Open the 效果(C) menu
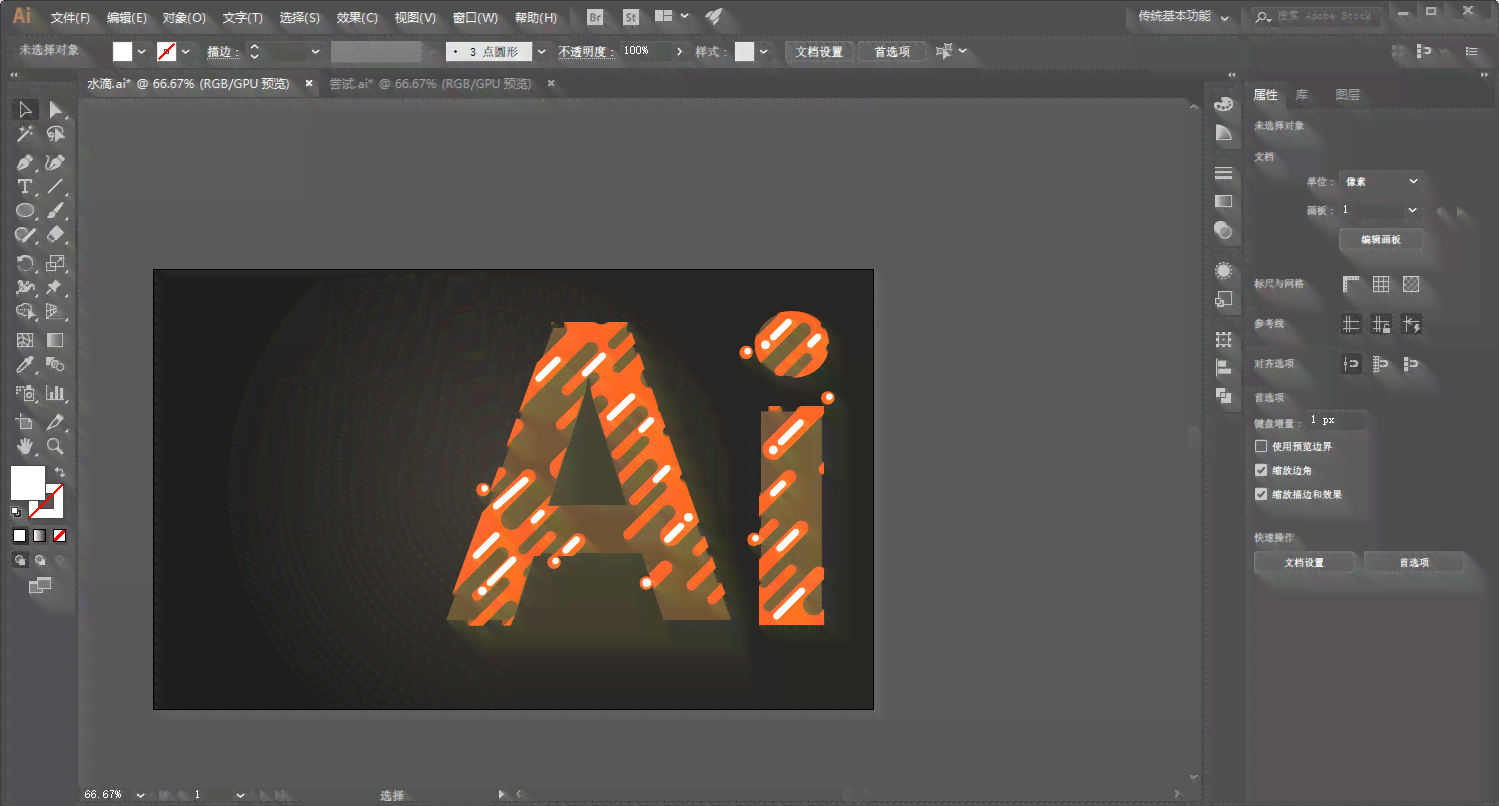Screen dimensions: 1499x806 [x=357, y=18]
